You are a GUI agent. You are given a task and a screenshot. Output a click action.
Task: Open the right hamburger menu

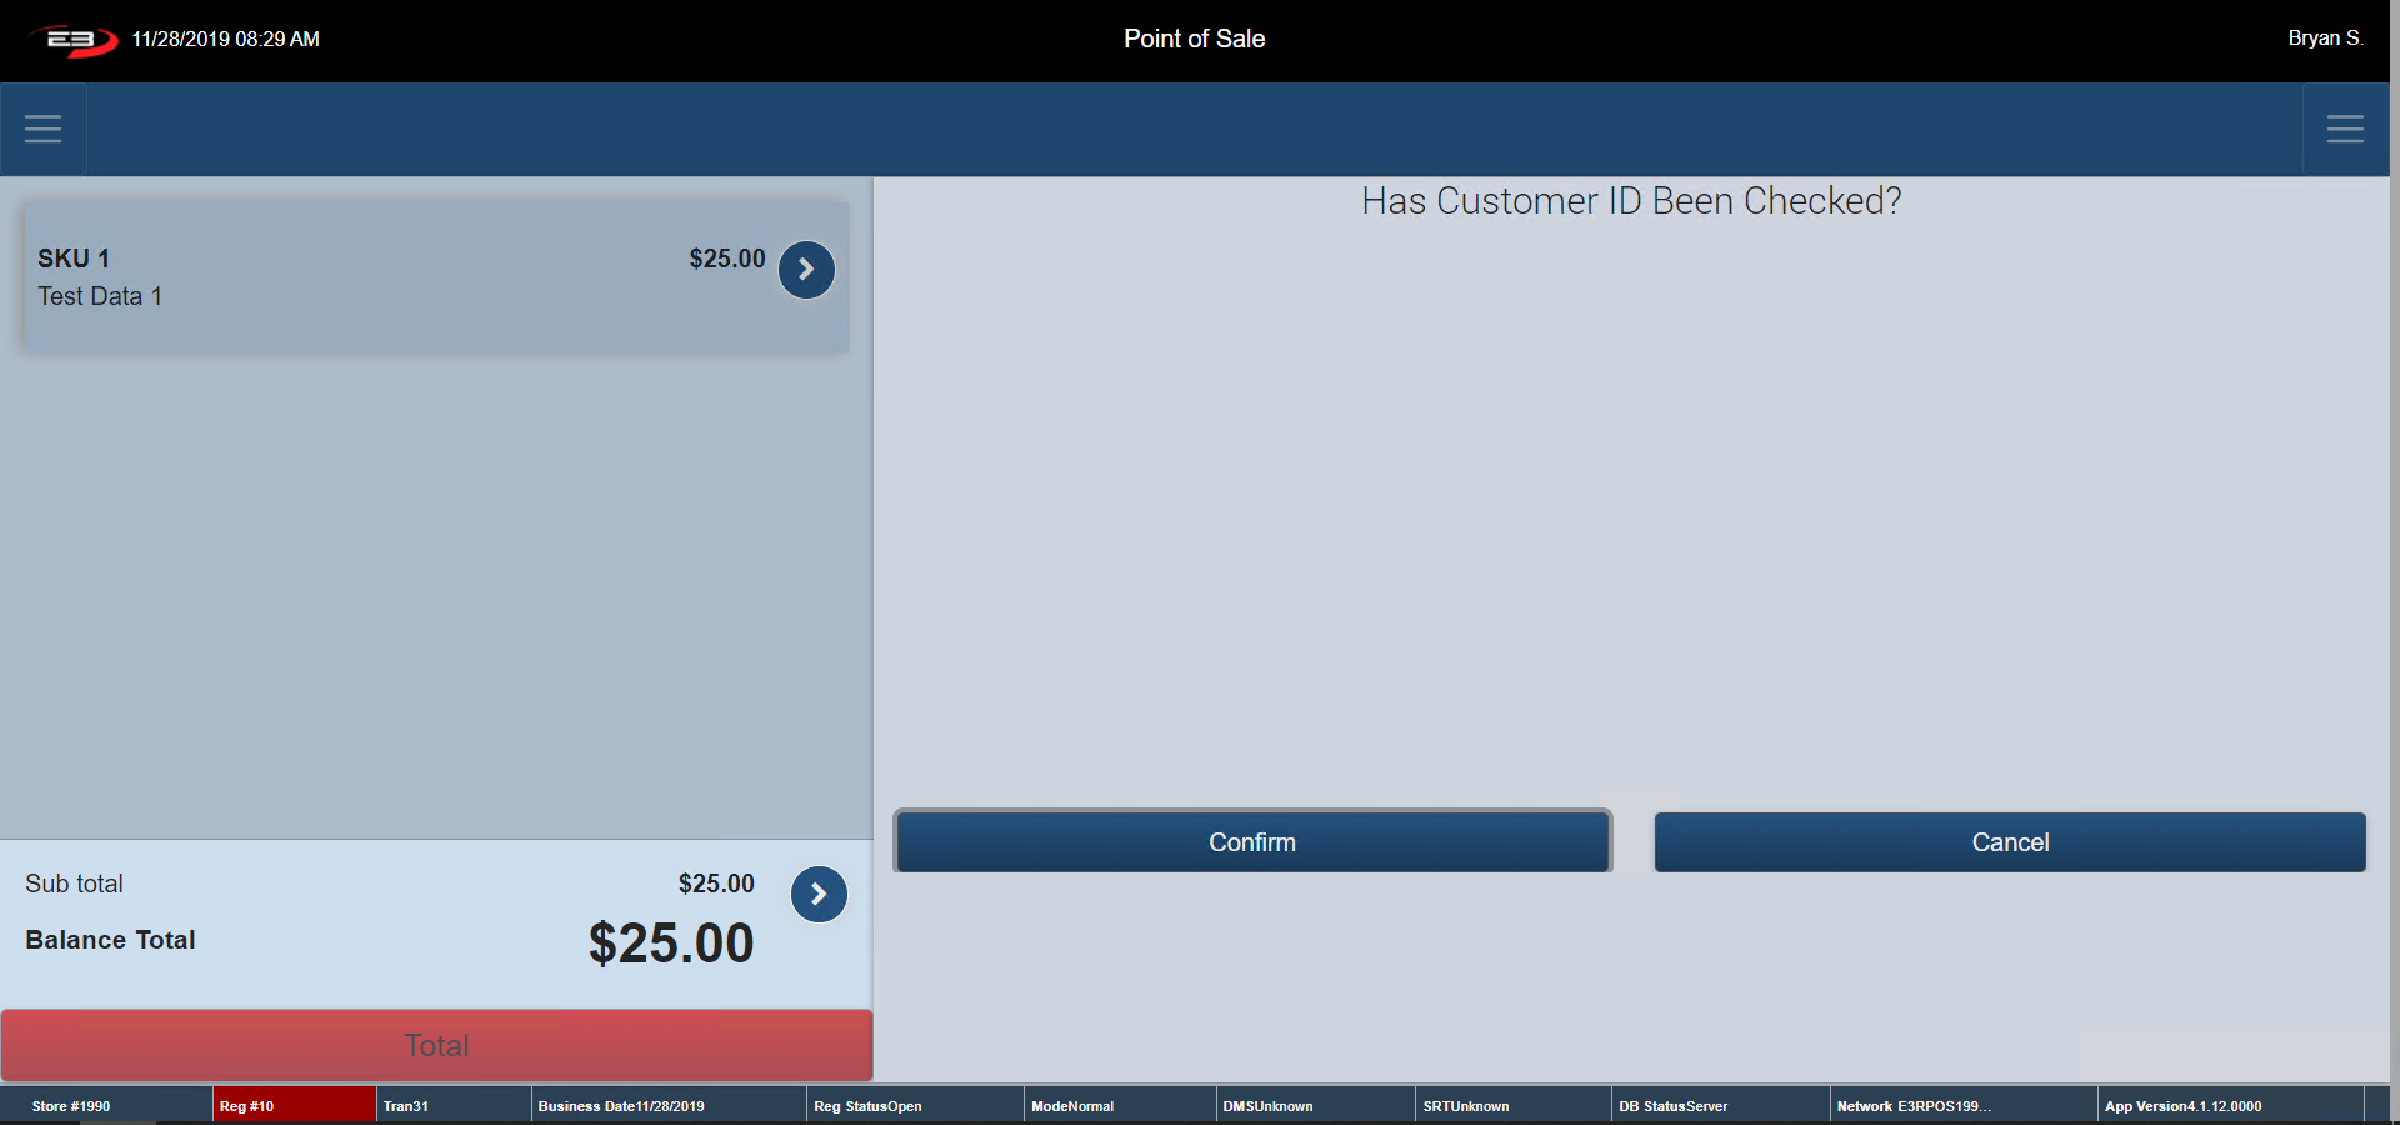(x=2344, y=129)
